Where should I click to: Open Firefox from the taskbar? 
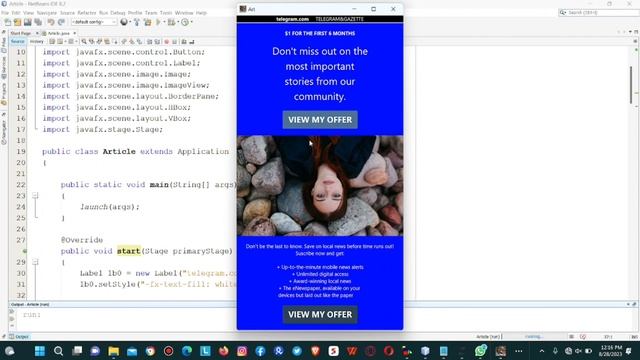(224, 351)
